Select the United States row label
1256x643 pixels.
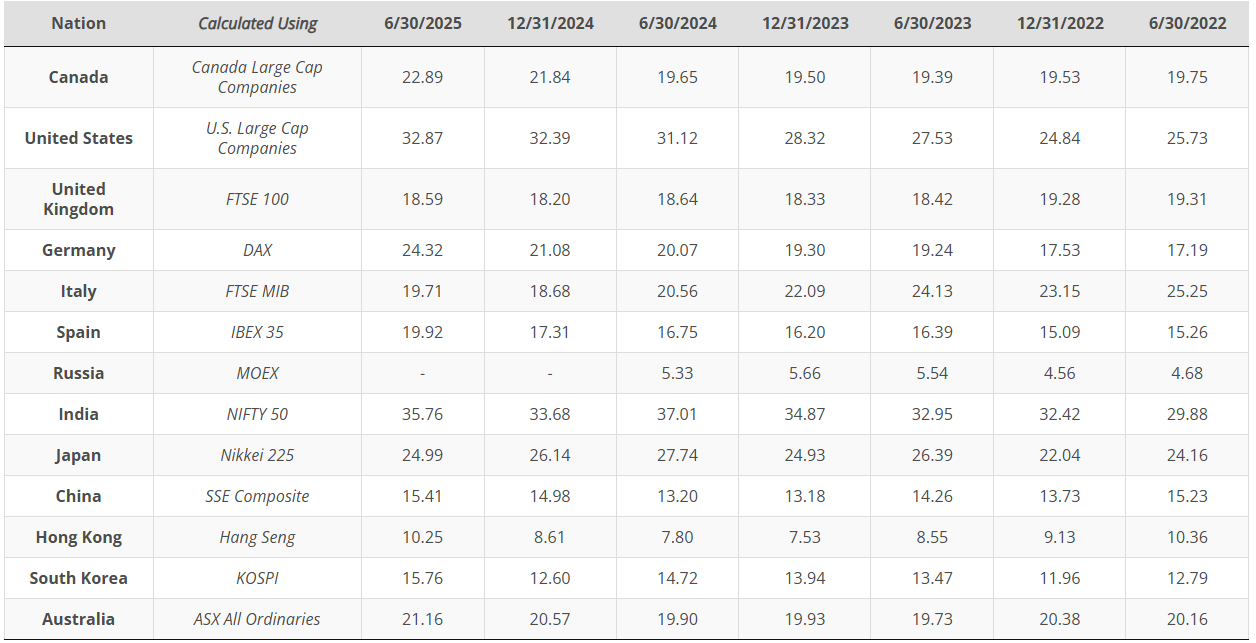click(78, 138)
